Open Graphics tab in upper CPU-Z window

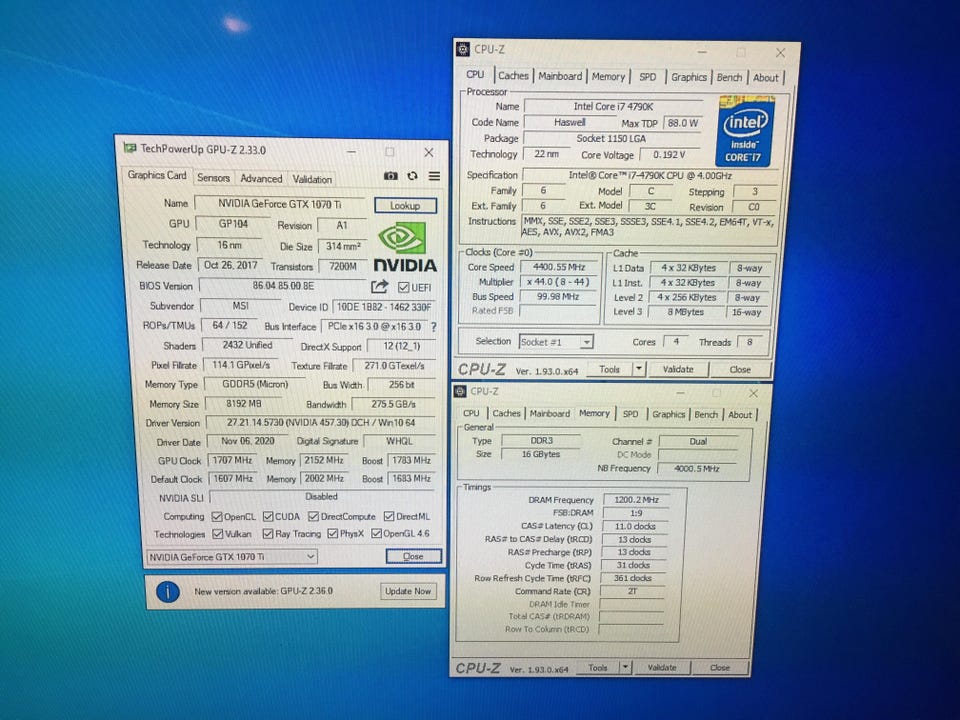click(689, 77)
